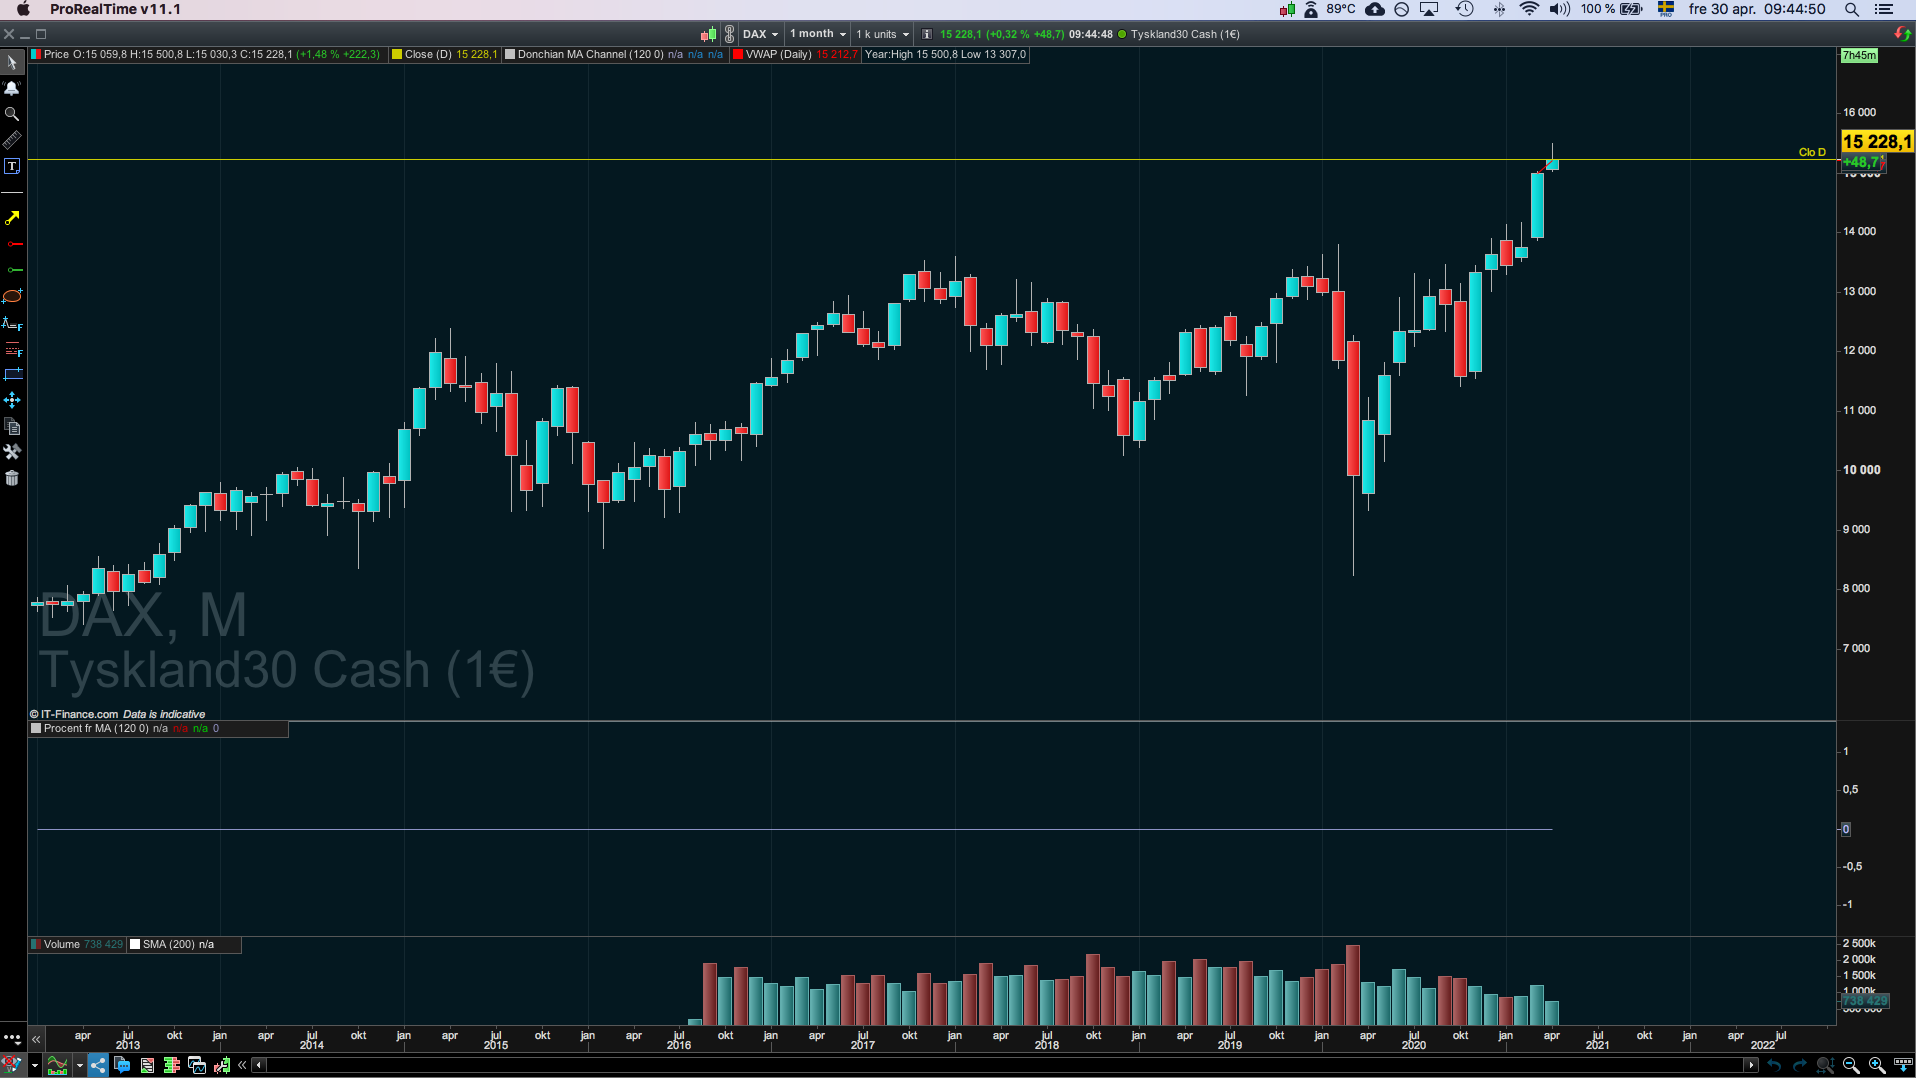Click the 15 228,1 current price tag

tap(1877, 142)
